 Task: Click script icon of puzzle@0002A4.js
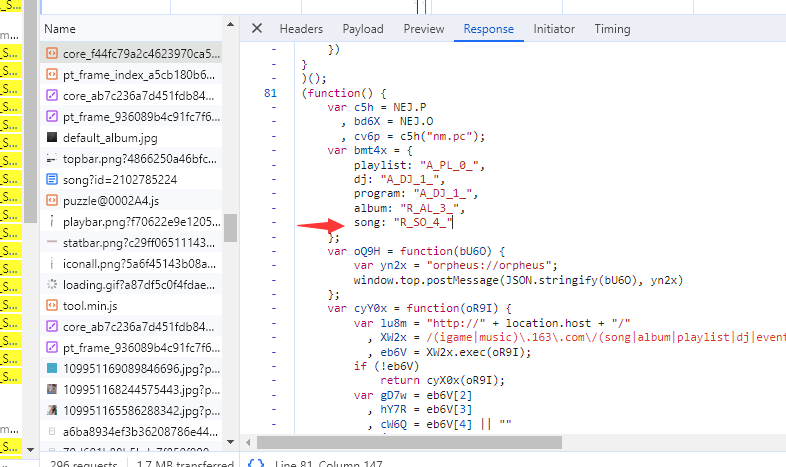point(52,200)
